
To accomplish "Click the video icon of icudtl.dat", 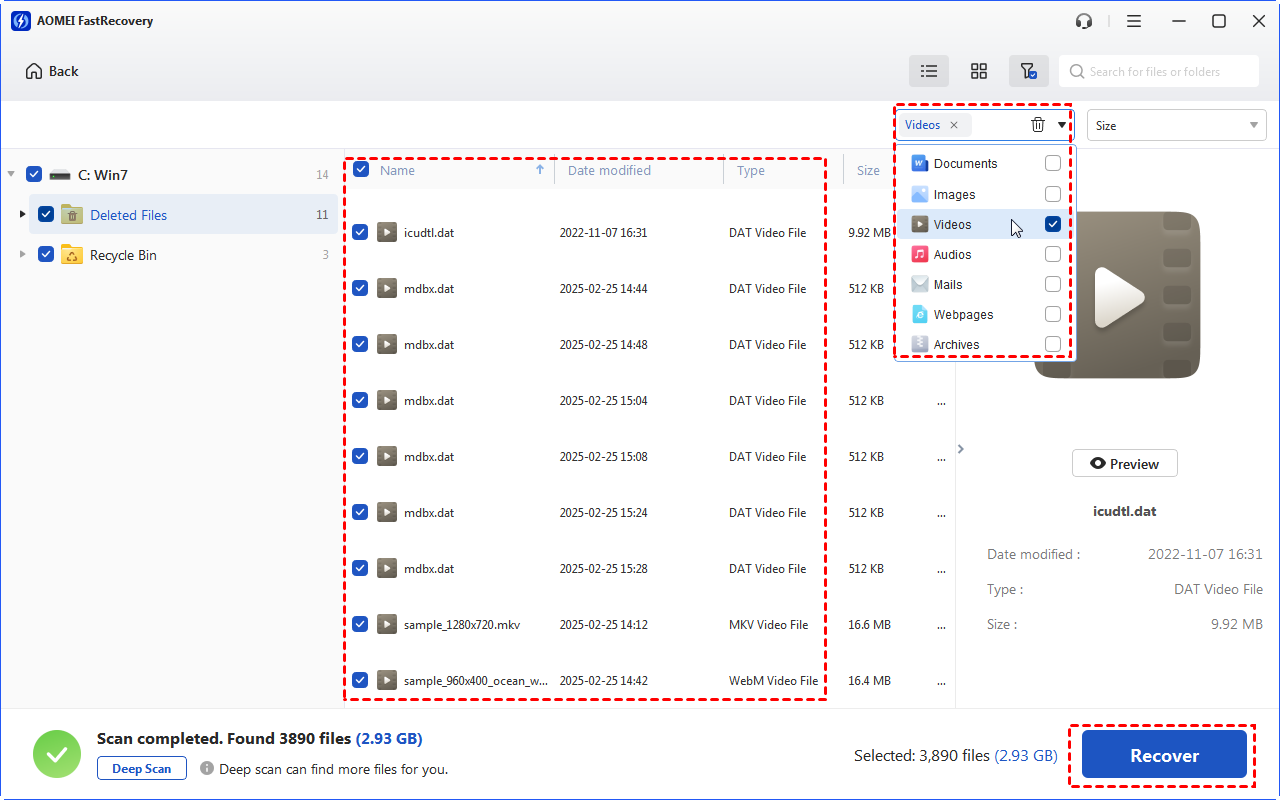I will pos(387,232).
